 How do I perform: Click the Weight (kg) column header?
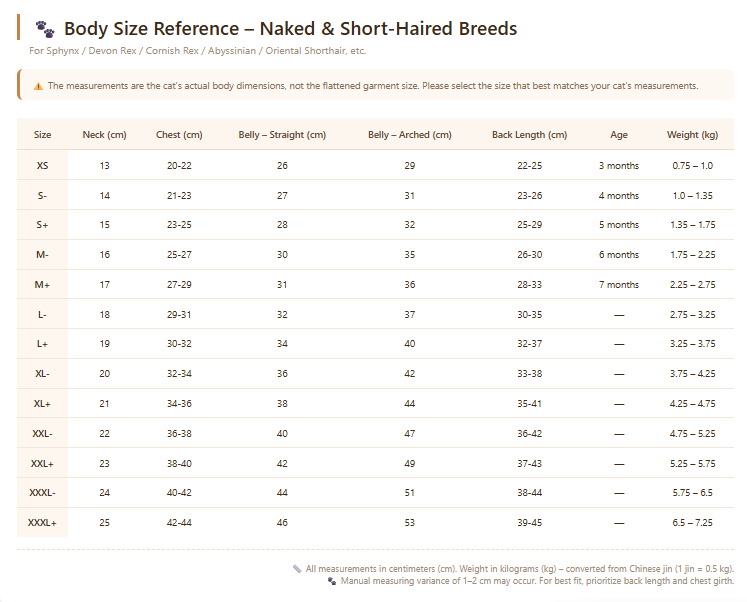(692, 135)
